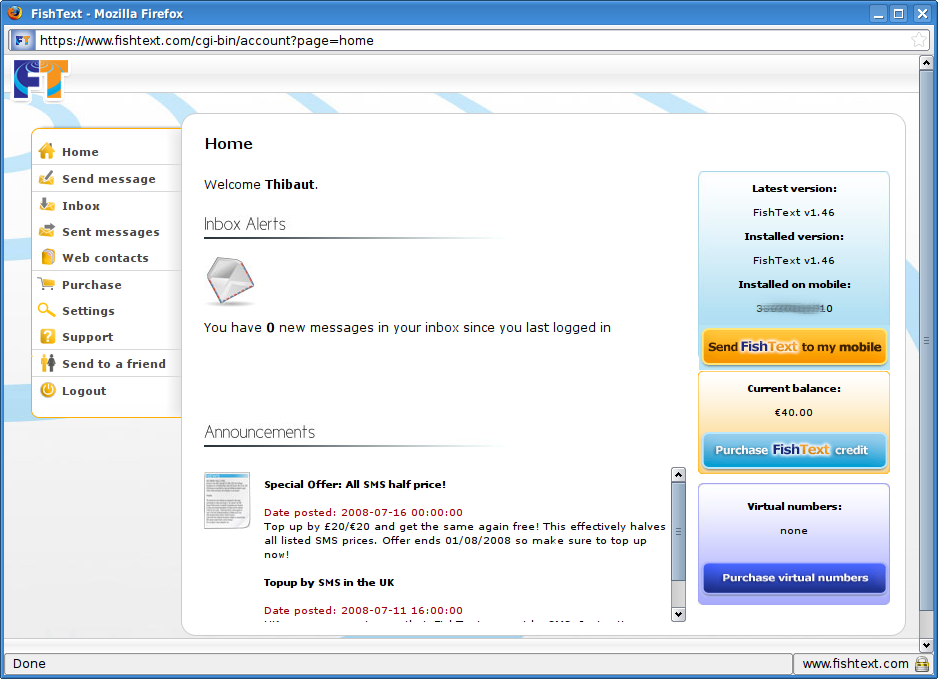
Task: Click the FishText logo at page top
Action: click(41, 80)
